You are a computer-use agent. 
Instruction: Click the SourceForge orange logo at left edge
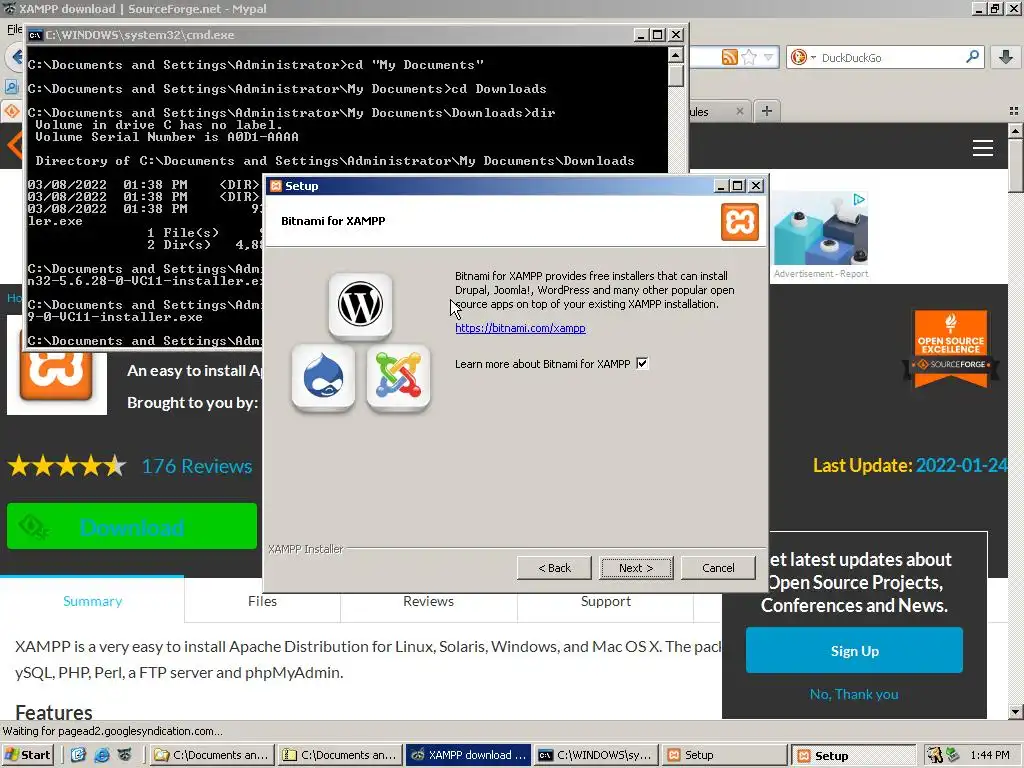pos(14,145)
